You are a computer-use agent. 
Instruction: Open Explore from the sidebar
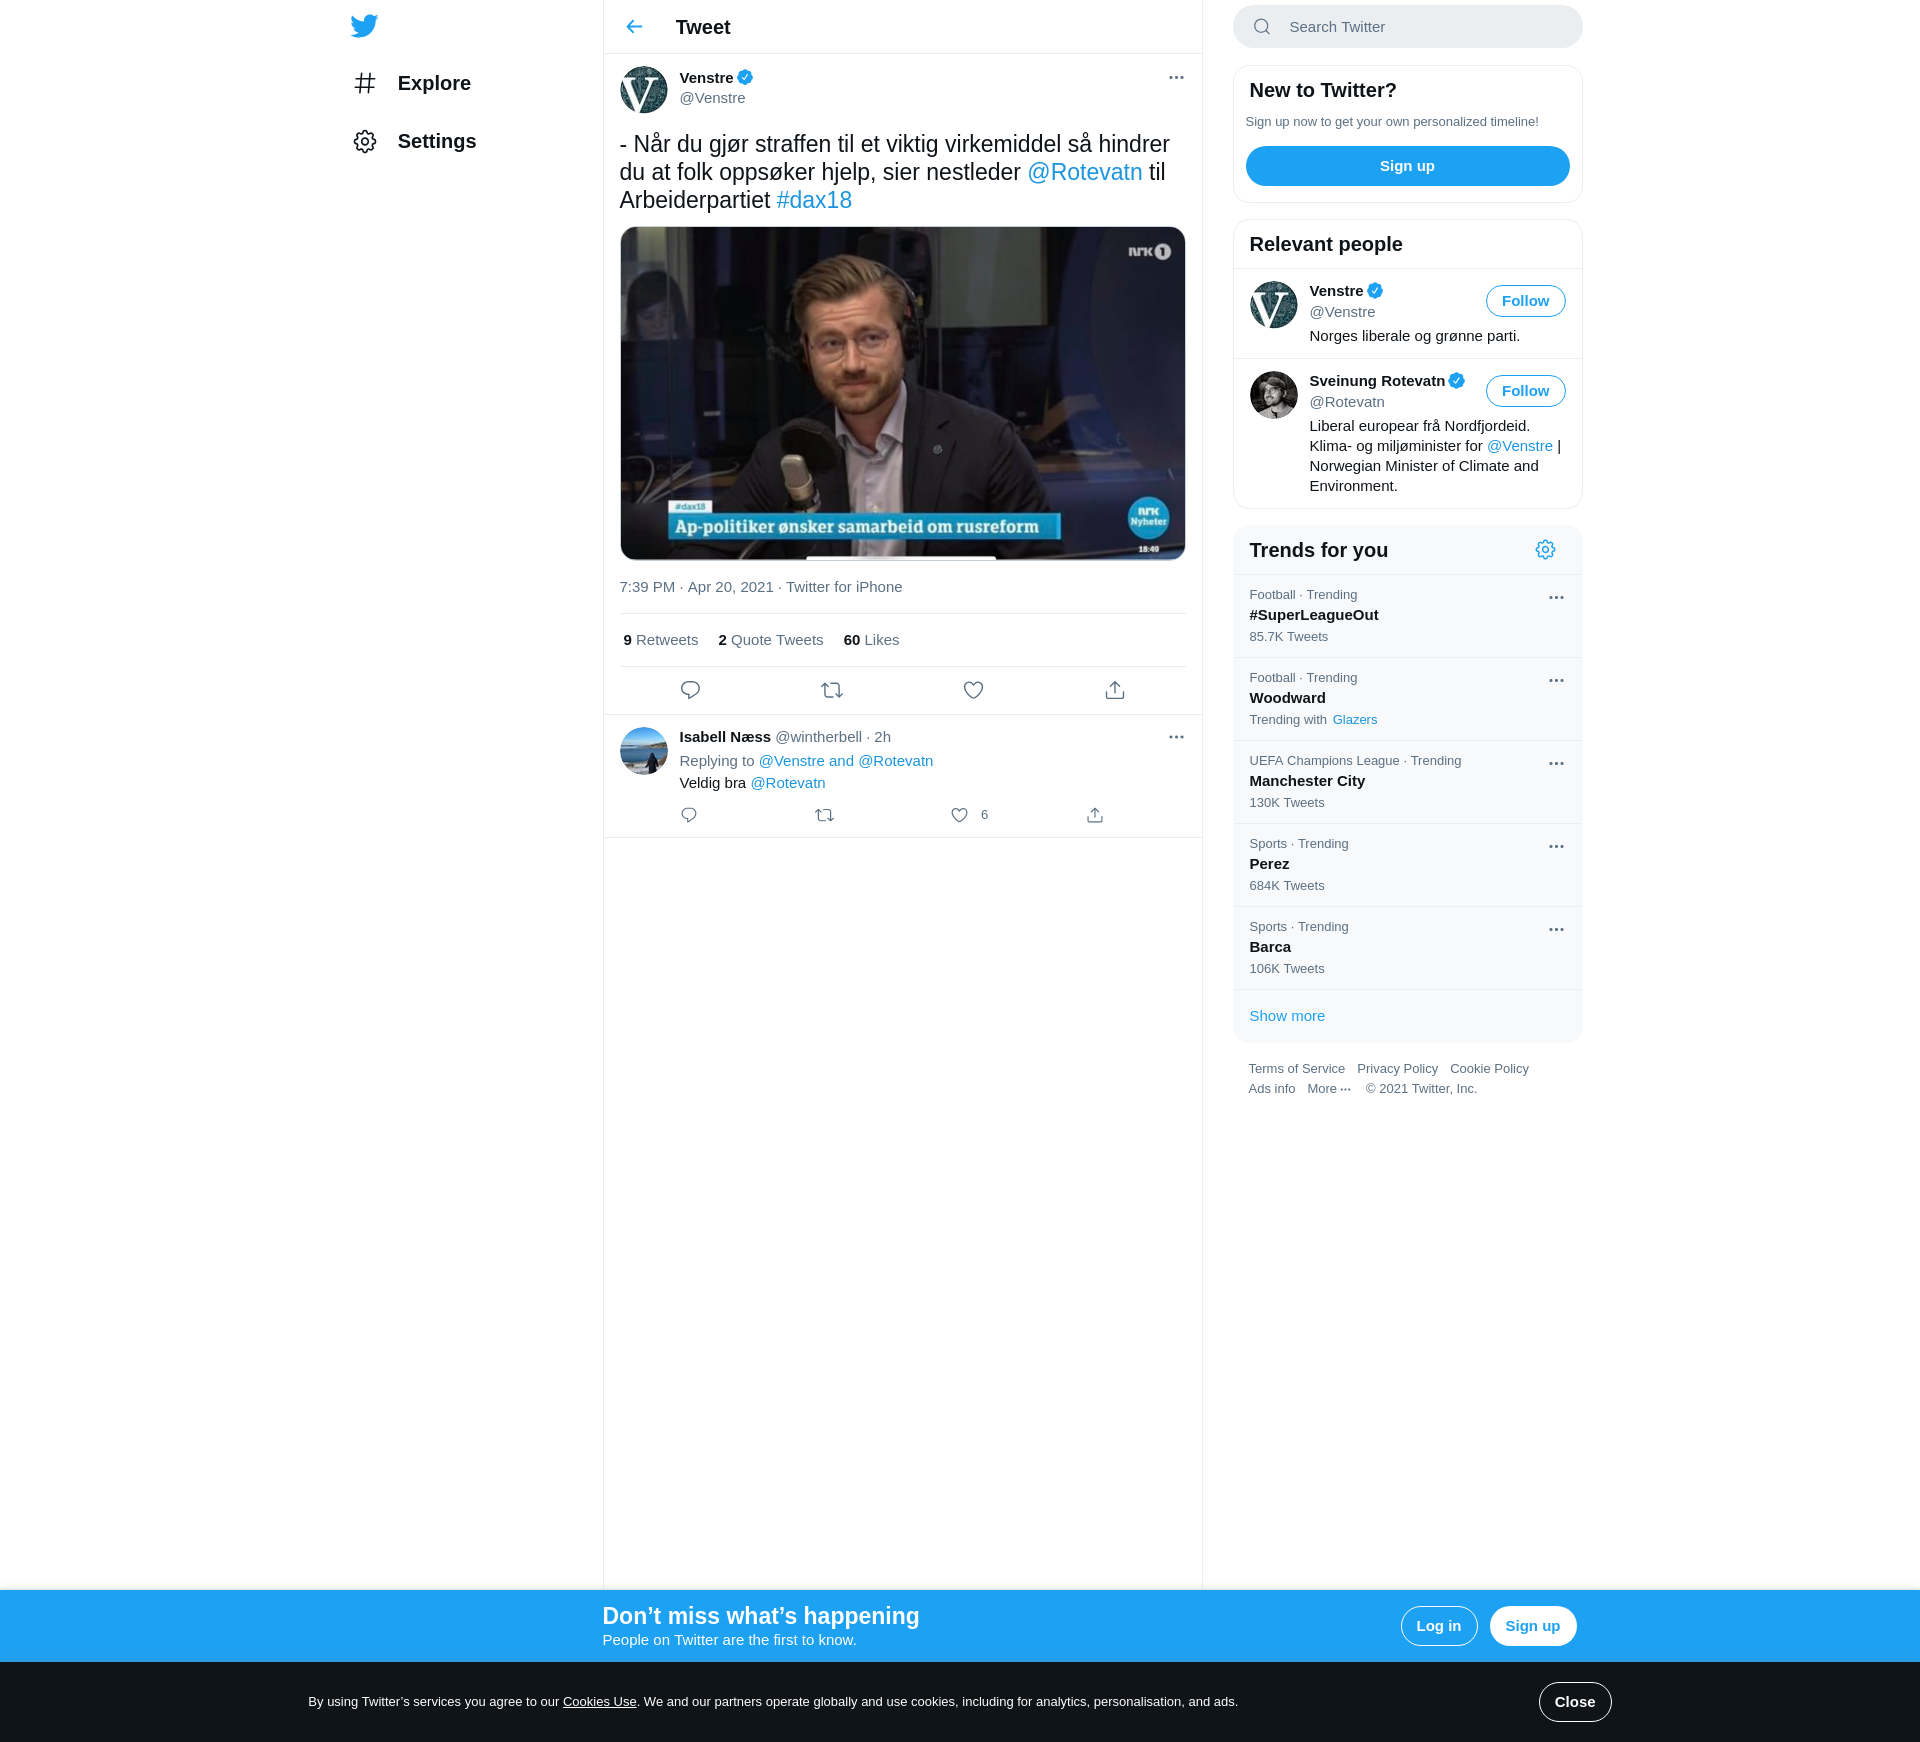point(411,83)
